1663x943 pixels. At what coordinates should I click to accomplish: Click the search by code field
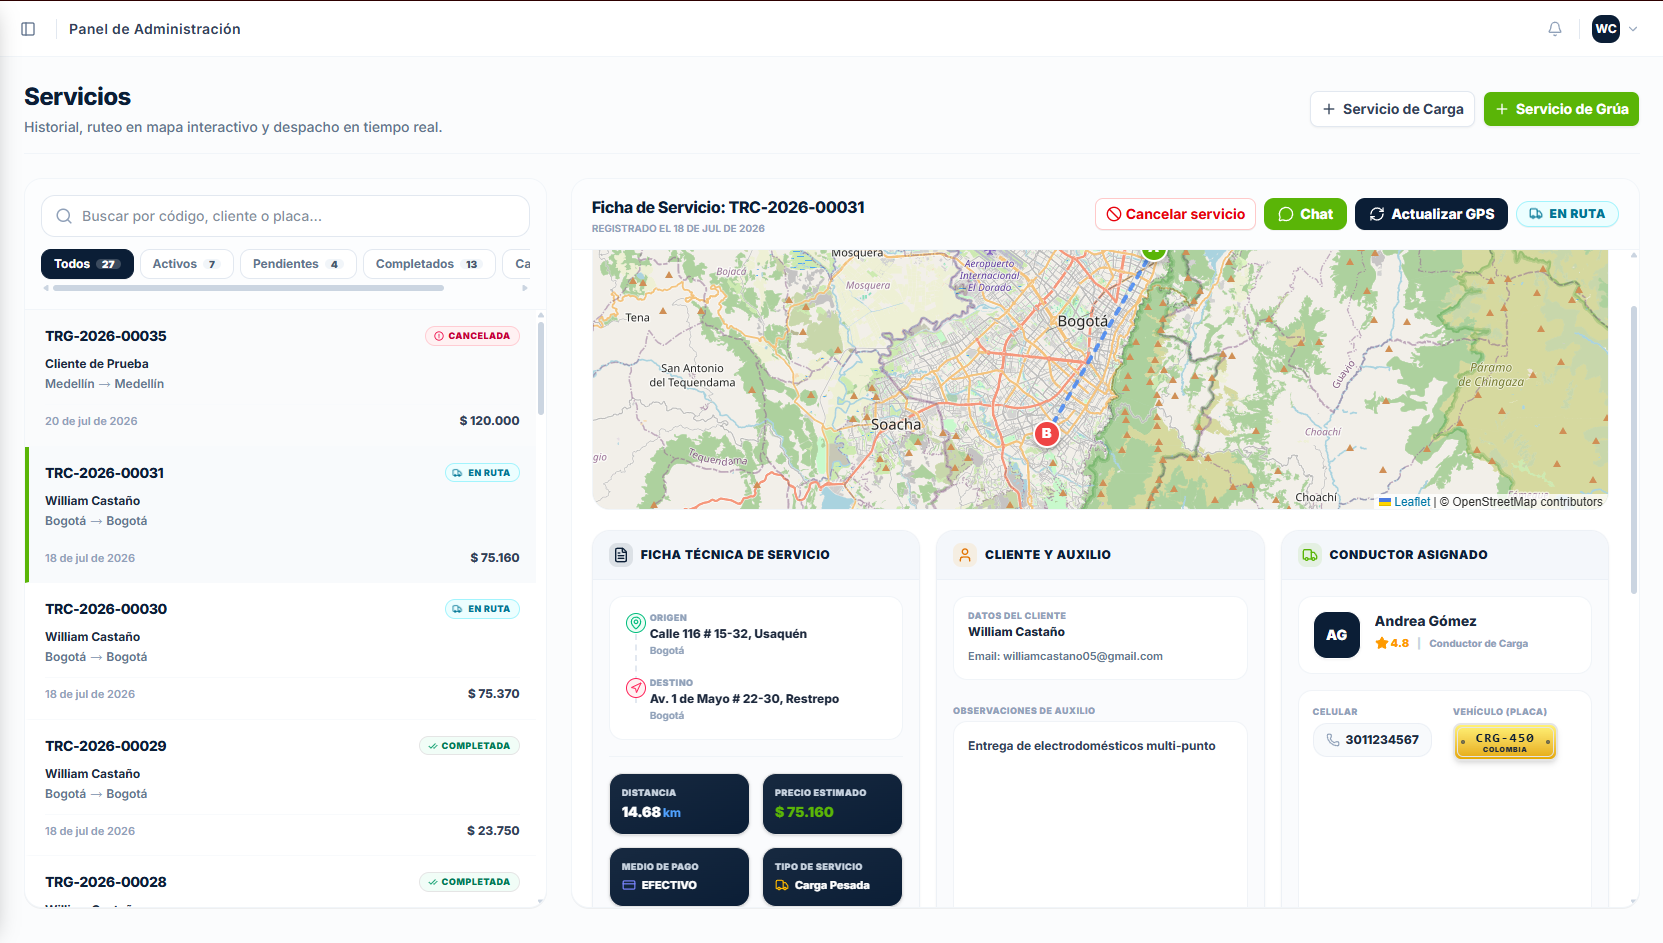pos(285,216)
